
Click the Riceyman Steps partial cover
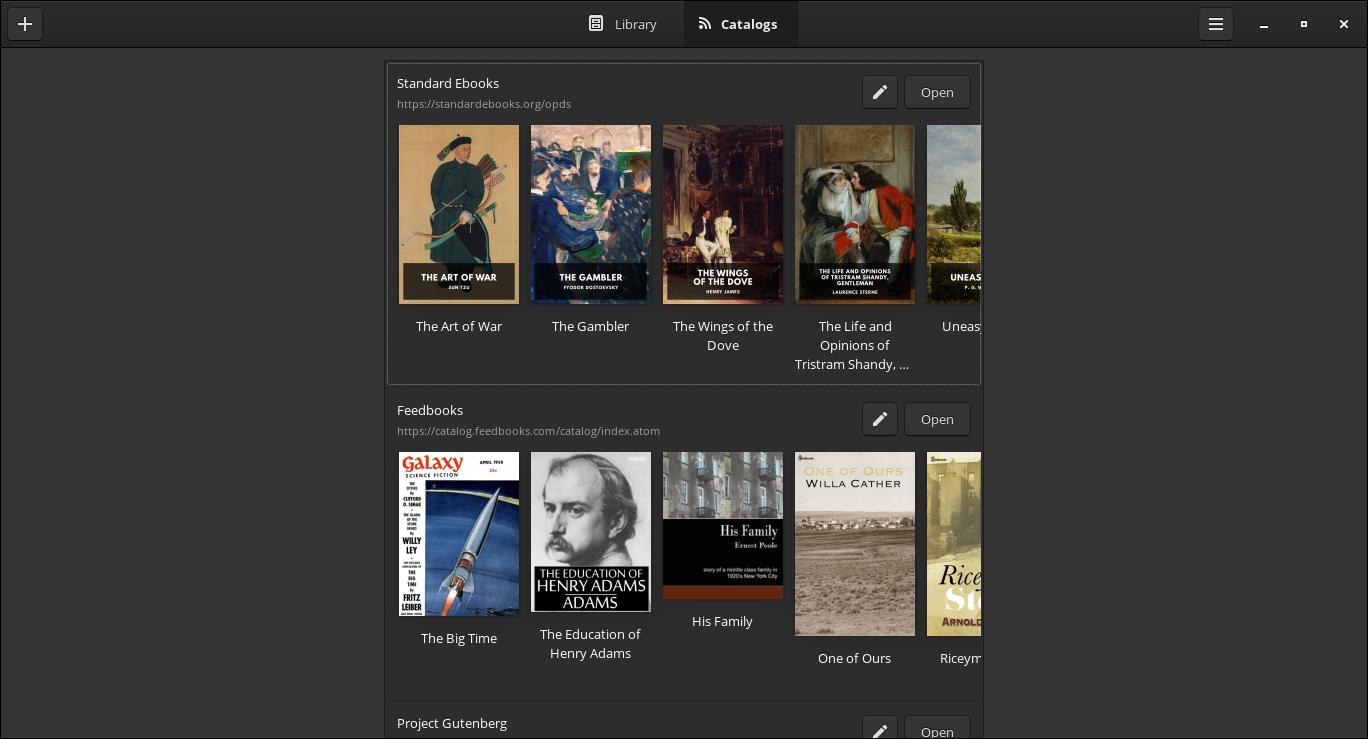pyautogui.click(x=954, y=544)
